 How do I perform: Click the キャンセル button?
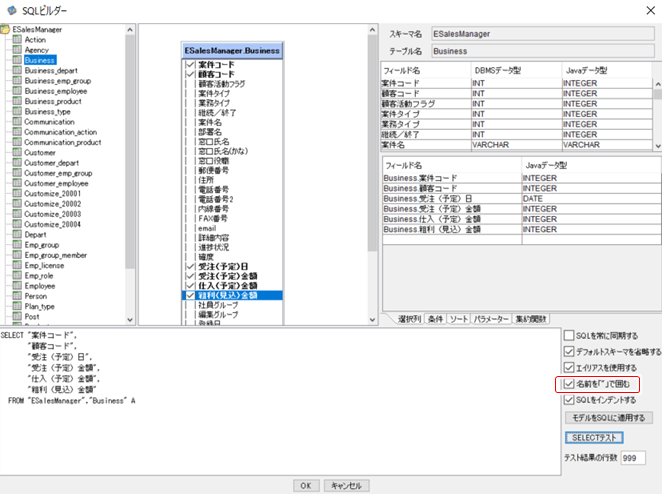point(346,486)
